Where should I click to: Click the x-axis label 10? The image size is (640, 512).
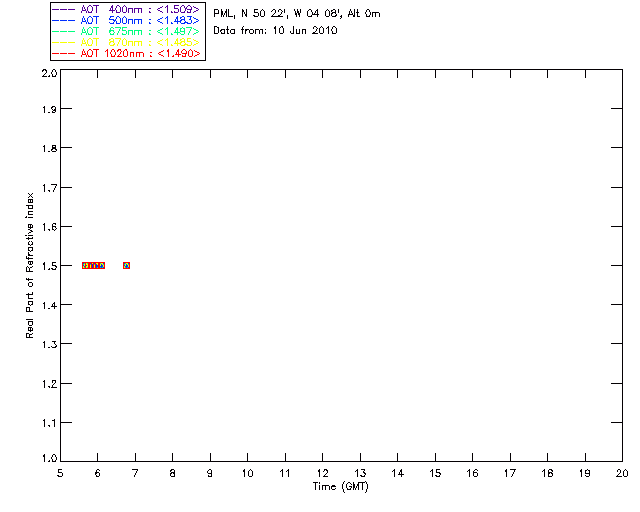click(247, 473)
